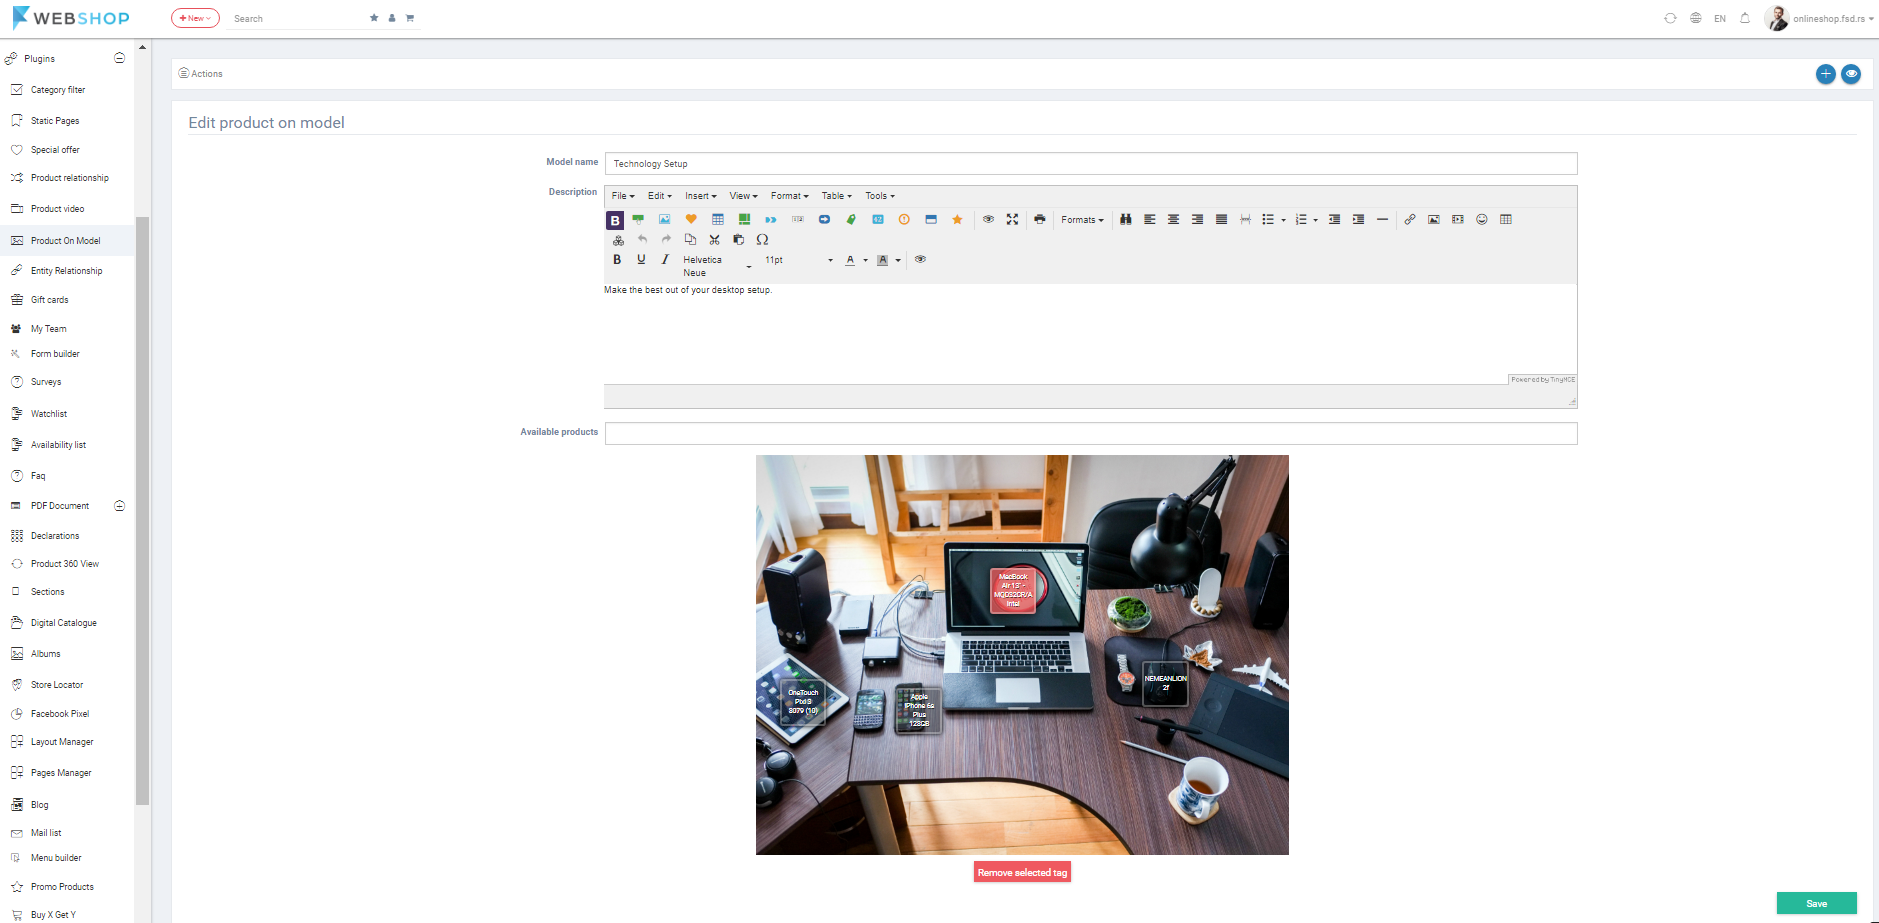Open the numbered list style dropdown arrow
Image resolution: width=1879 pixels, height=923 pixels.
click(1315, 220)
